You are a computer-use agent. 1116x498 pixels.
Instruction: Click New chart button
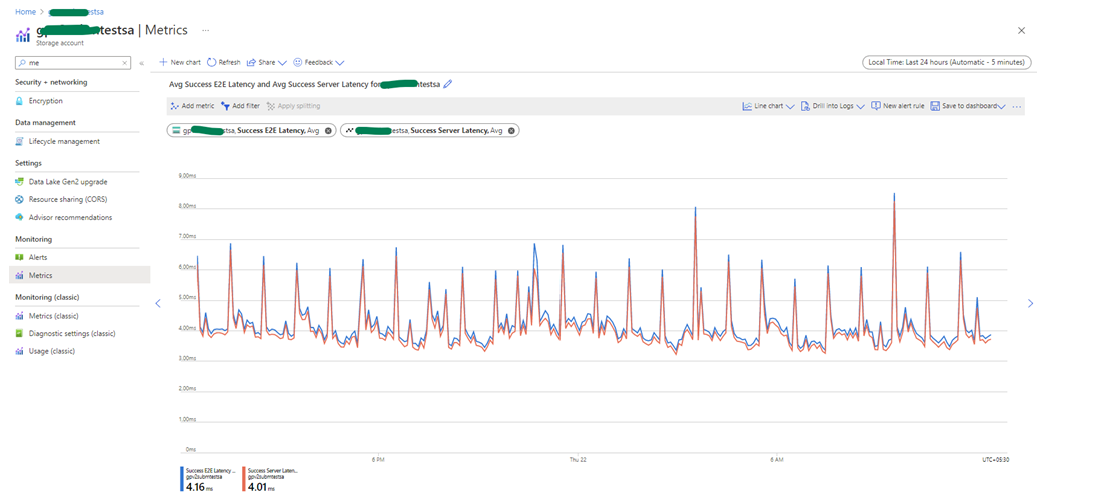(180, 63)
